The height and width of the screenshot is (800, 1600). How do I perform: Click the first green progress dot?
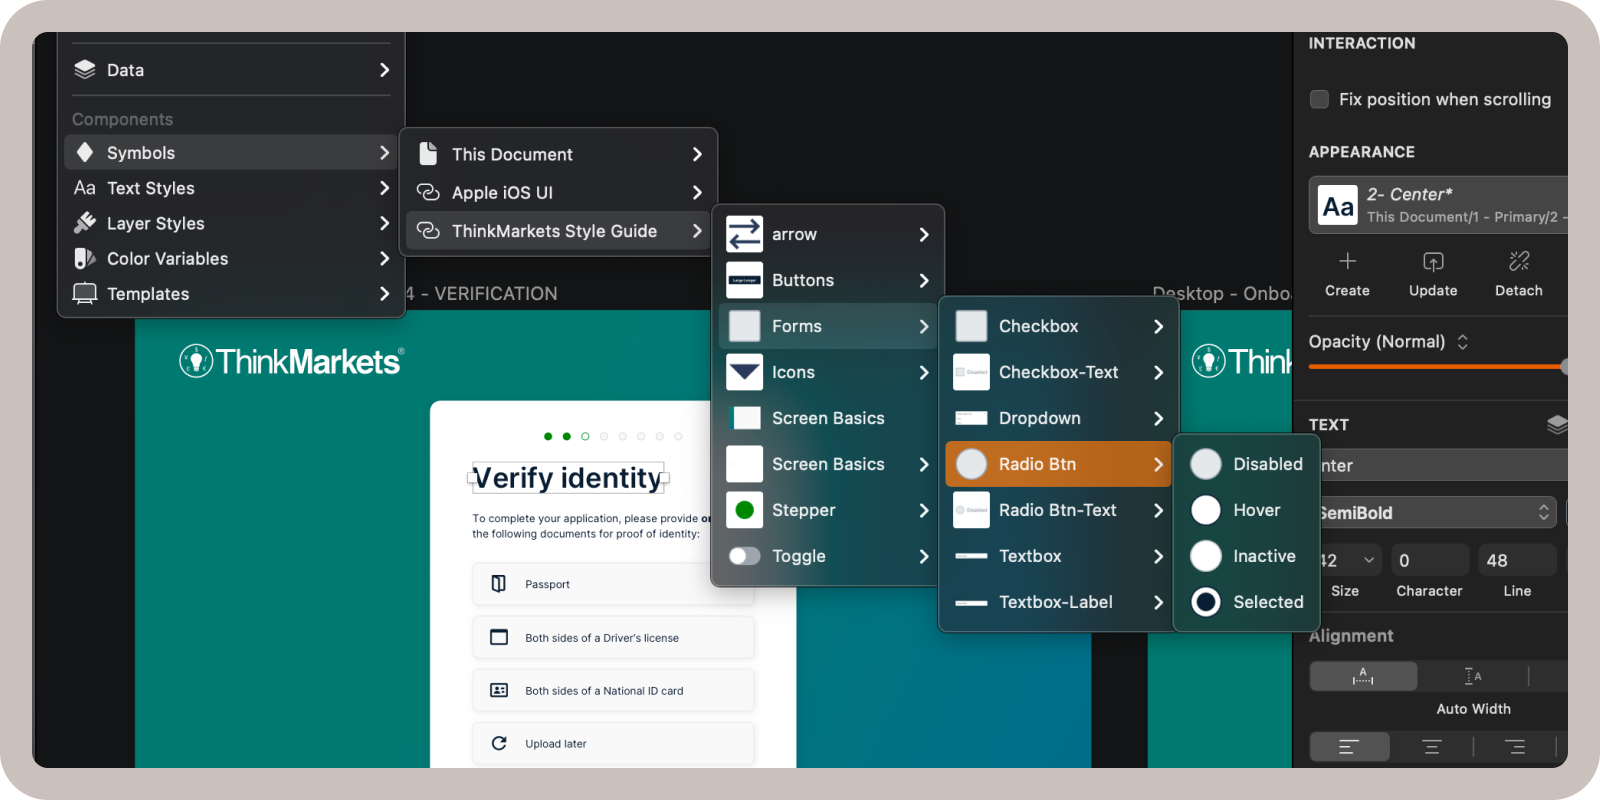[548, 436]
